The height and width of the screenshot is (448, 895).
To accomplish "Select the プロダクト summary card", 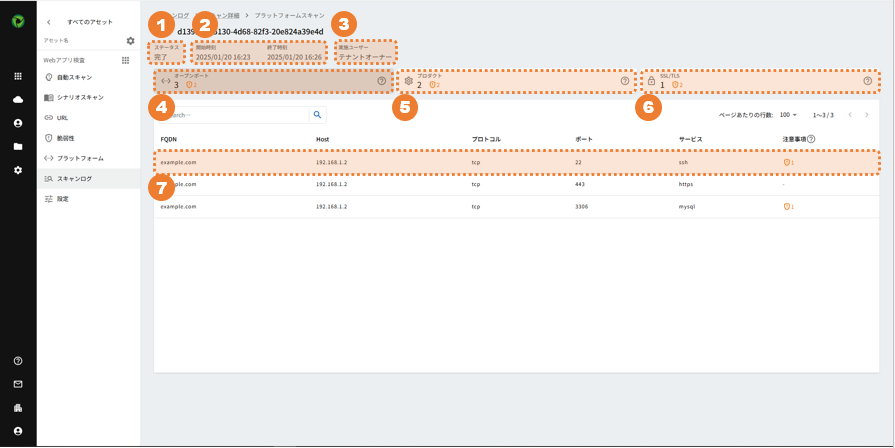I will (517, 81).
